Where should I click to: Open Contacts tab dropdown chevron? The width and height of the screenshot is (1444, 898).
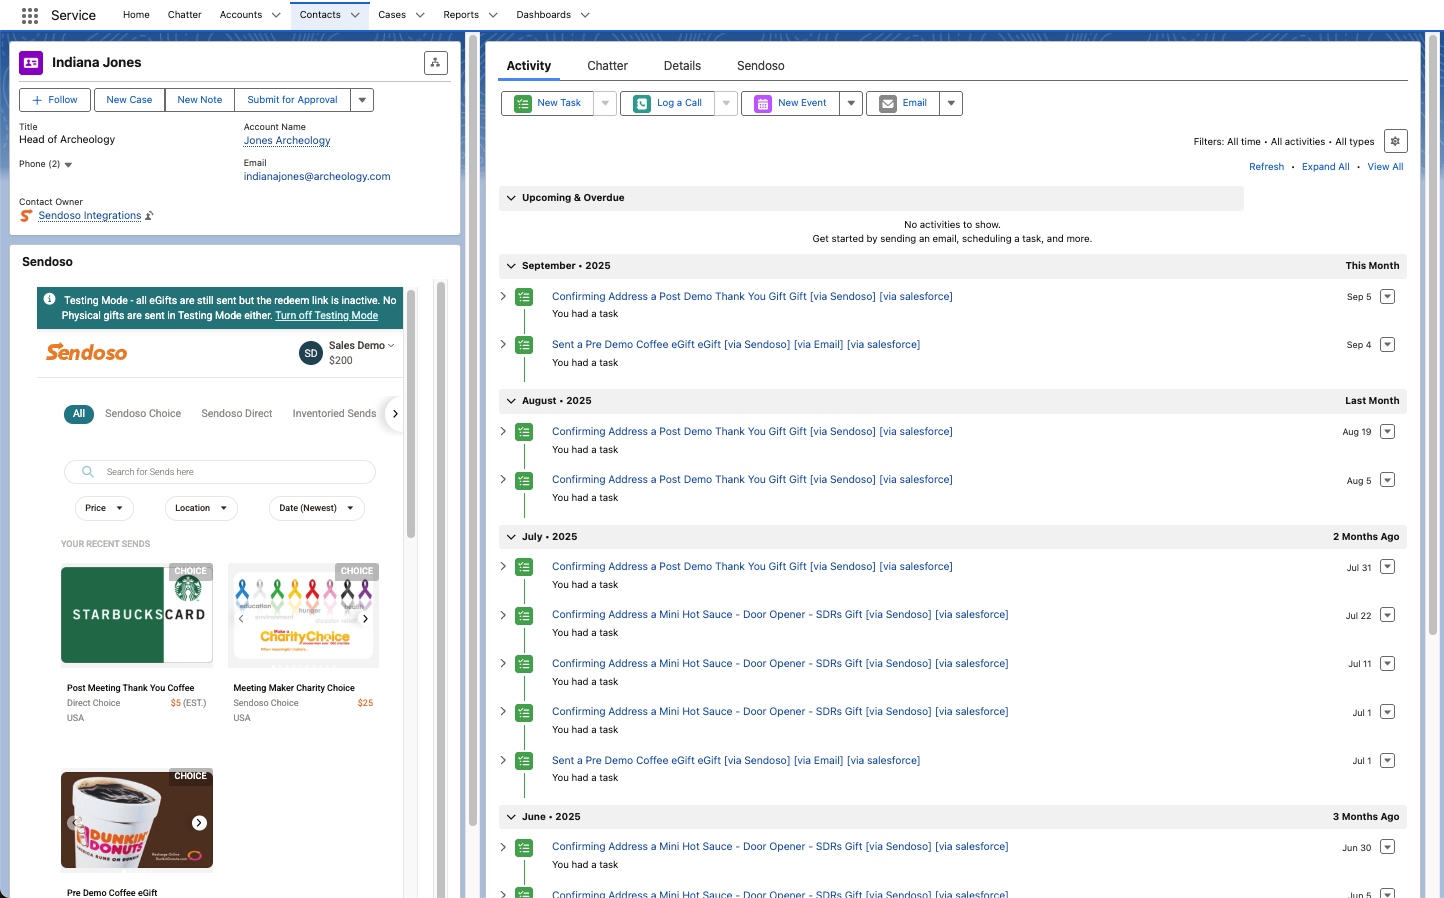355,15
